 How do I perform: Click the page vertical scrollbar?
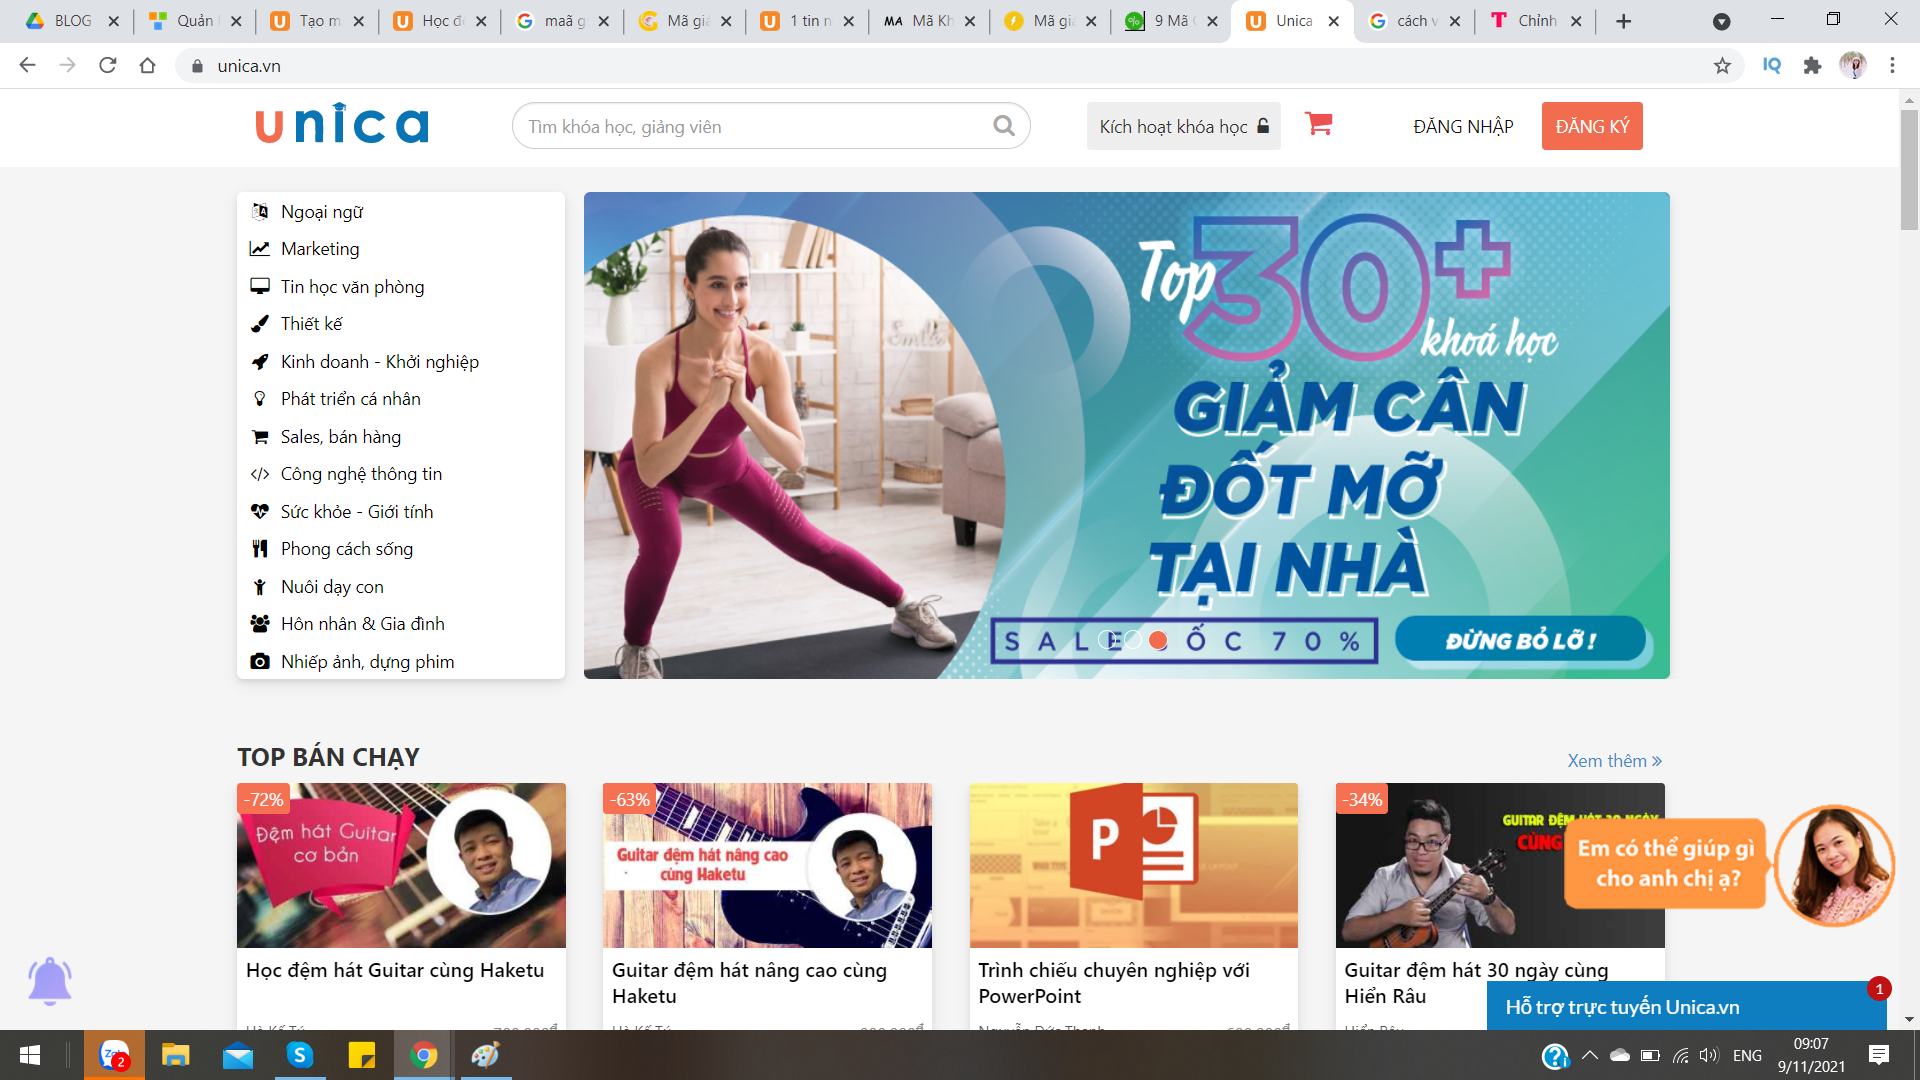pos(1909,170)
